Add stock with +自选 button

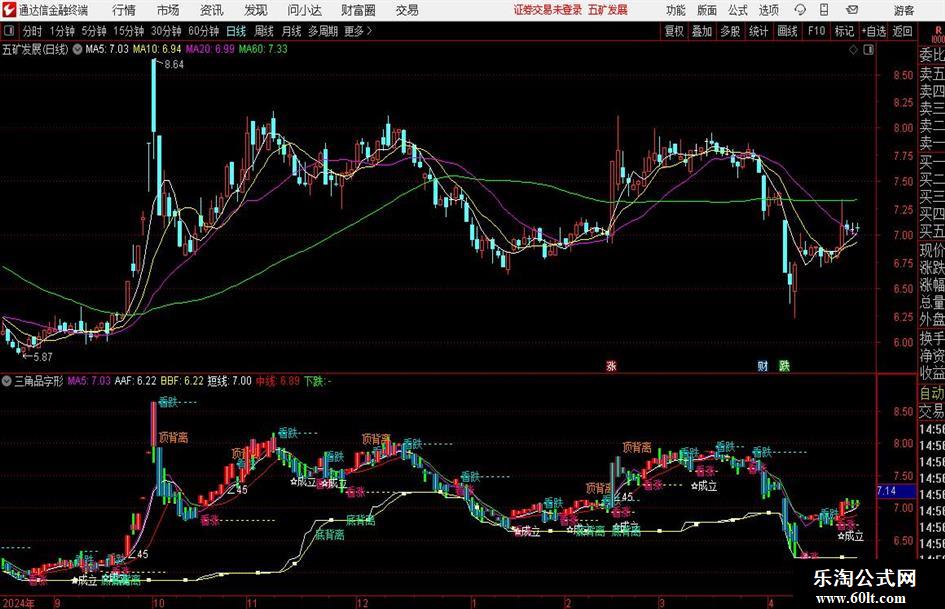[x=873, y=31]
